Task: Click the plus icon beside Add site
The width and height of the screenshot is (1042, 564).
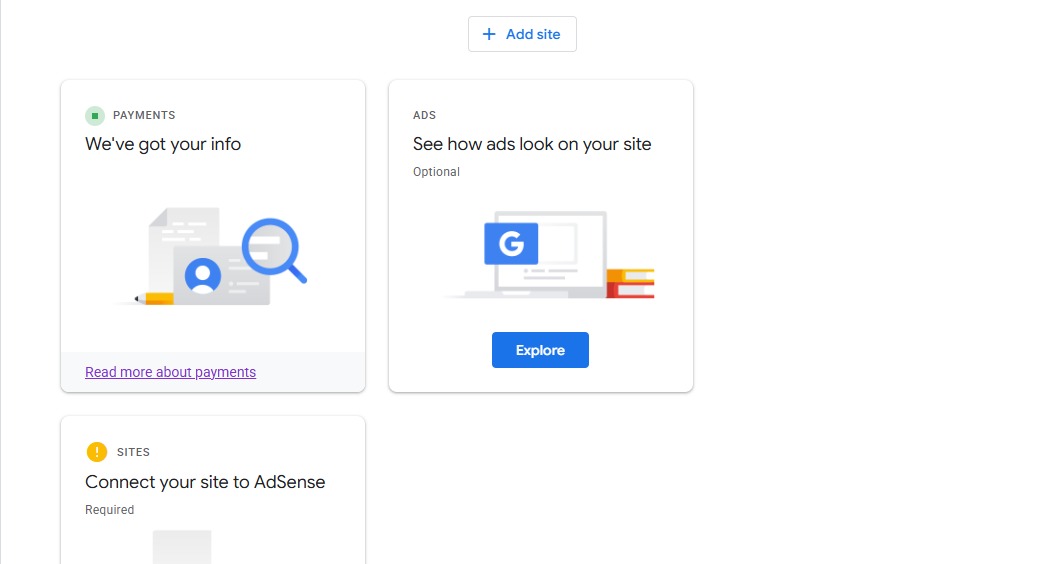Action: coord(489,34)
